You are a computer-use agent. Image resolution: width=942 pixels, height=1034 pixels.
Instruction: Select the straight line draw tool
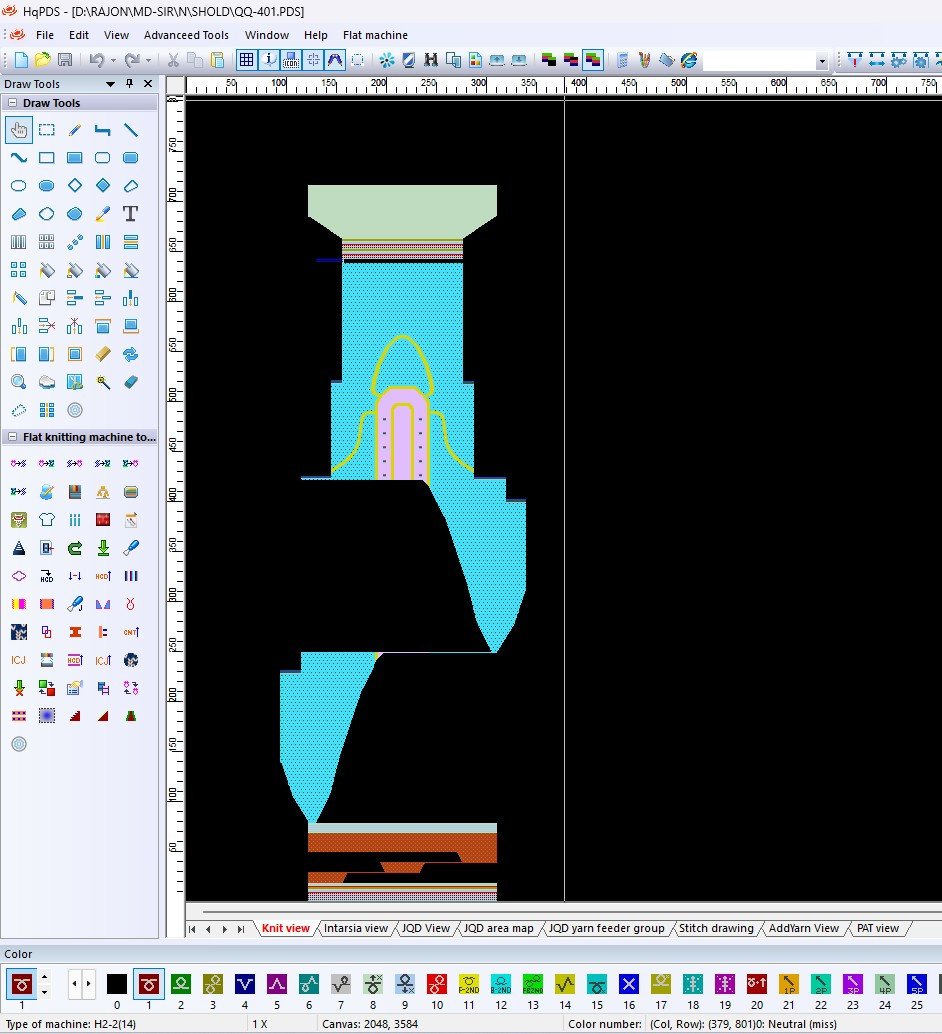(x=130, y=130)
